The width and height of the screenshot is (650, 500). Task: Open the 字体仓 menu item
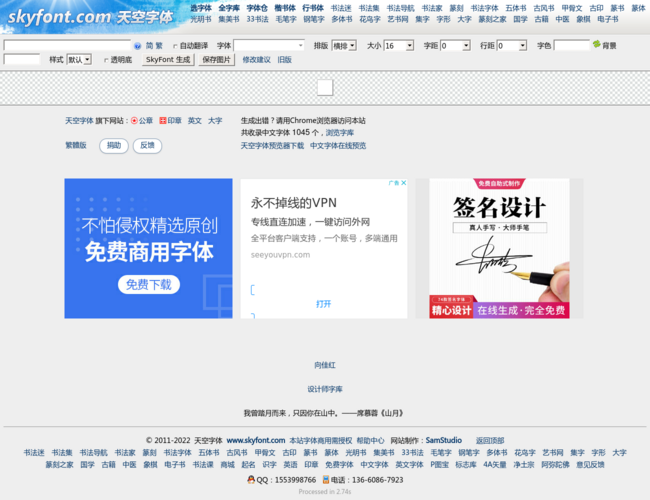[257, 8]
